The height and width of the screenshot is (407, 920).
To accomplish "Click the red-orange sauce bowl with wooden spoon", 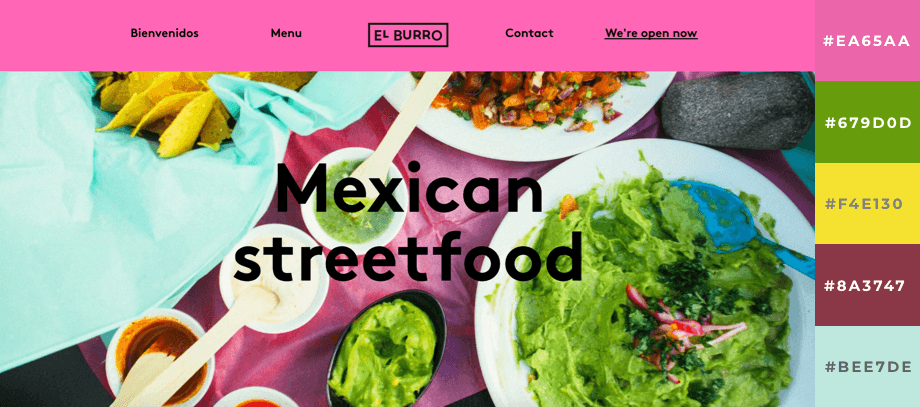I will 157,357.
